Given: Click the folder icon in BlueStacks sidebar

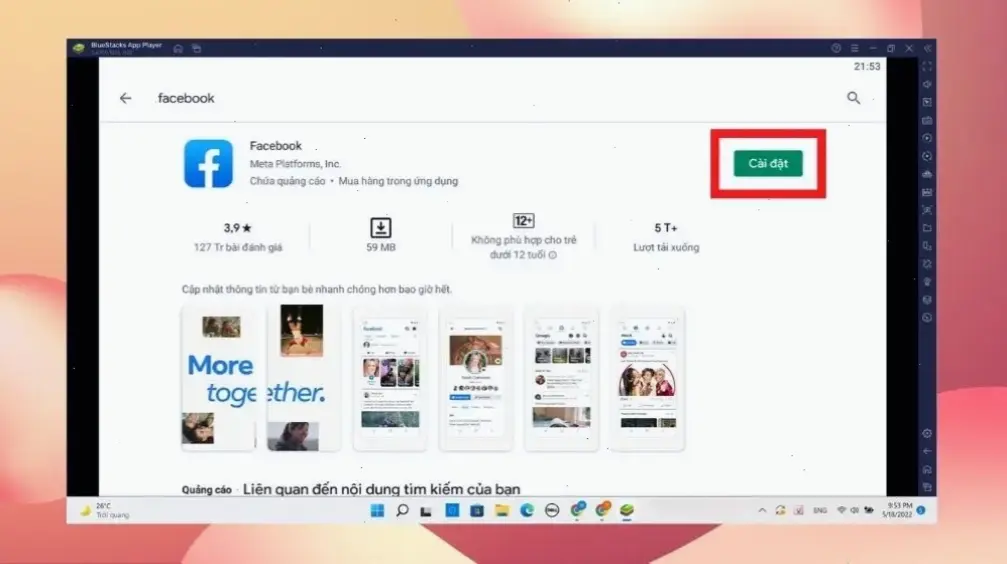Looking at the screenshot, I should point(927,228).
